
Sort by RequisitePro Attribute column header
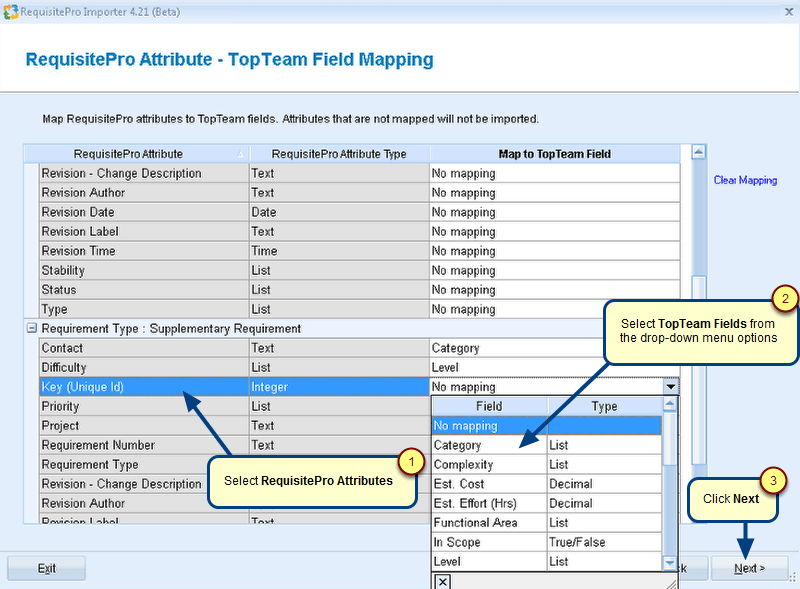135,154
